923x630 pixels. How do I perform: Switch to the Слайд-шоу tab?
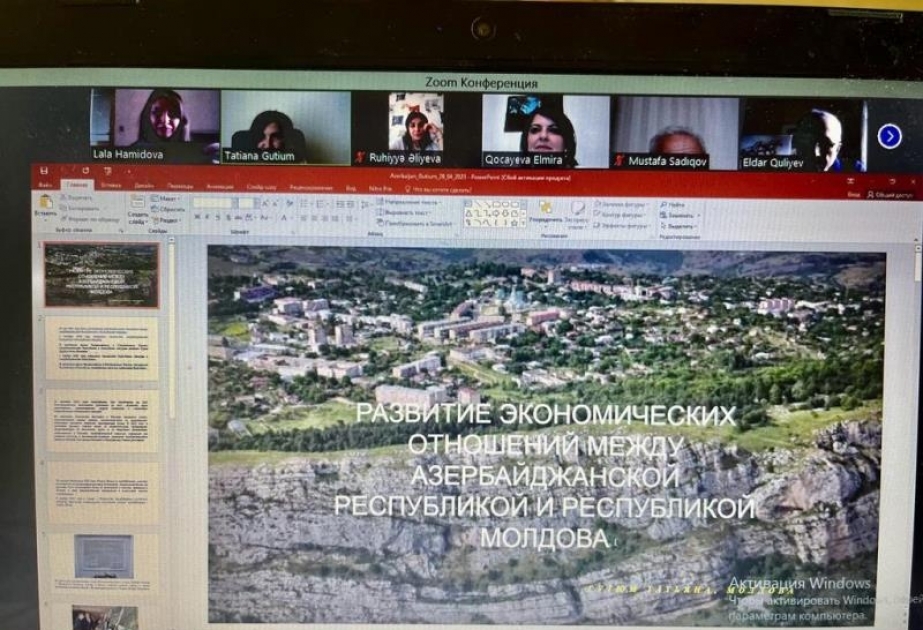click(x=261, y=187)
